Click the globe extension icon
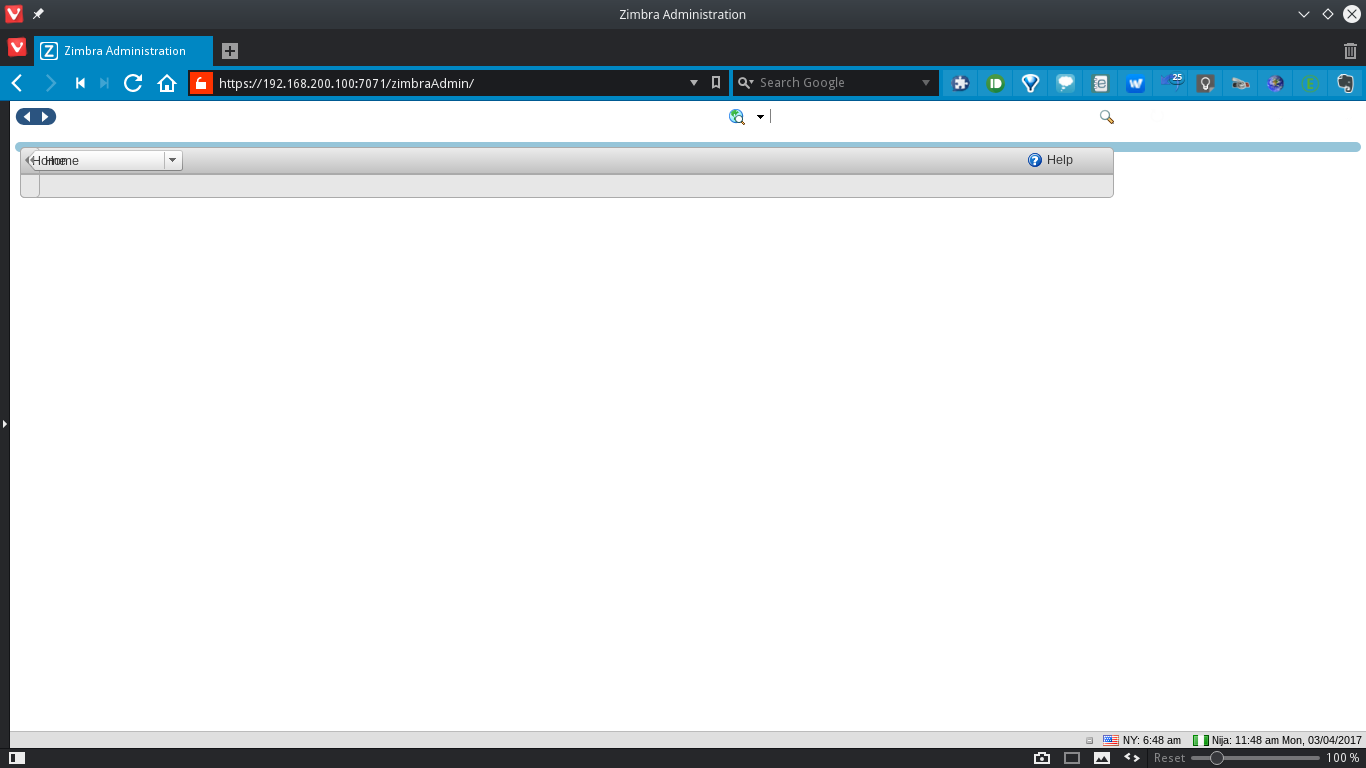 [1275, 84]
